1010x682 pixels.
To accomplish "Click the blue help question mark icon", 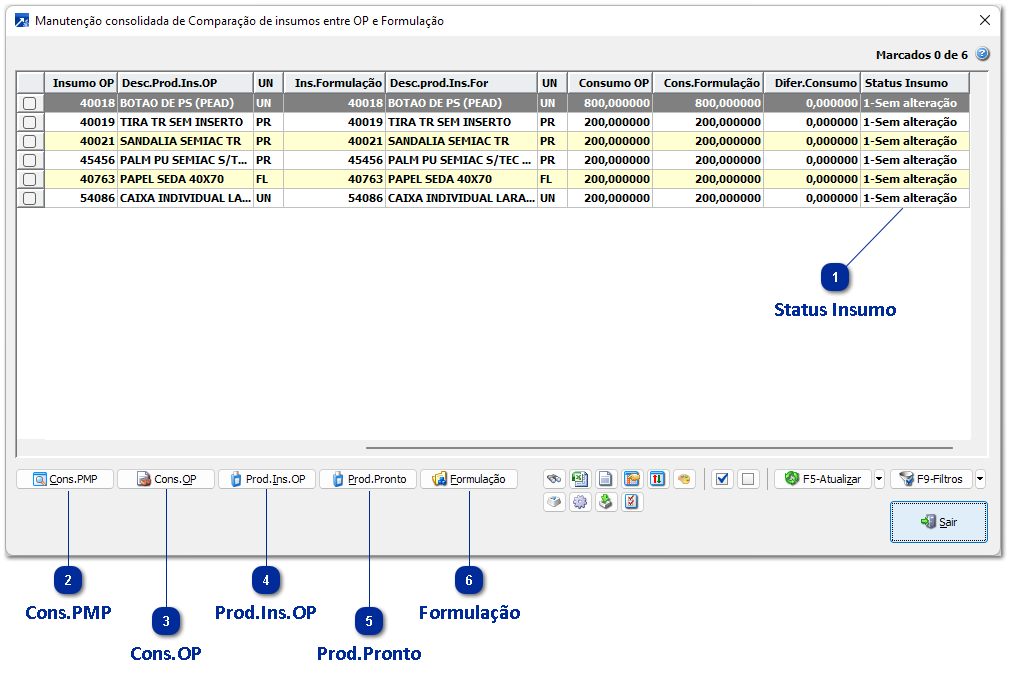I will click(x=982, y=54).
